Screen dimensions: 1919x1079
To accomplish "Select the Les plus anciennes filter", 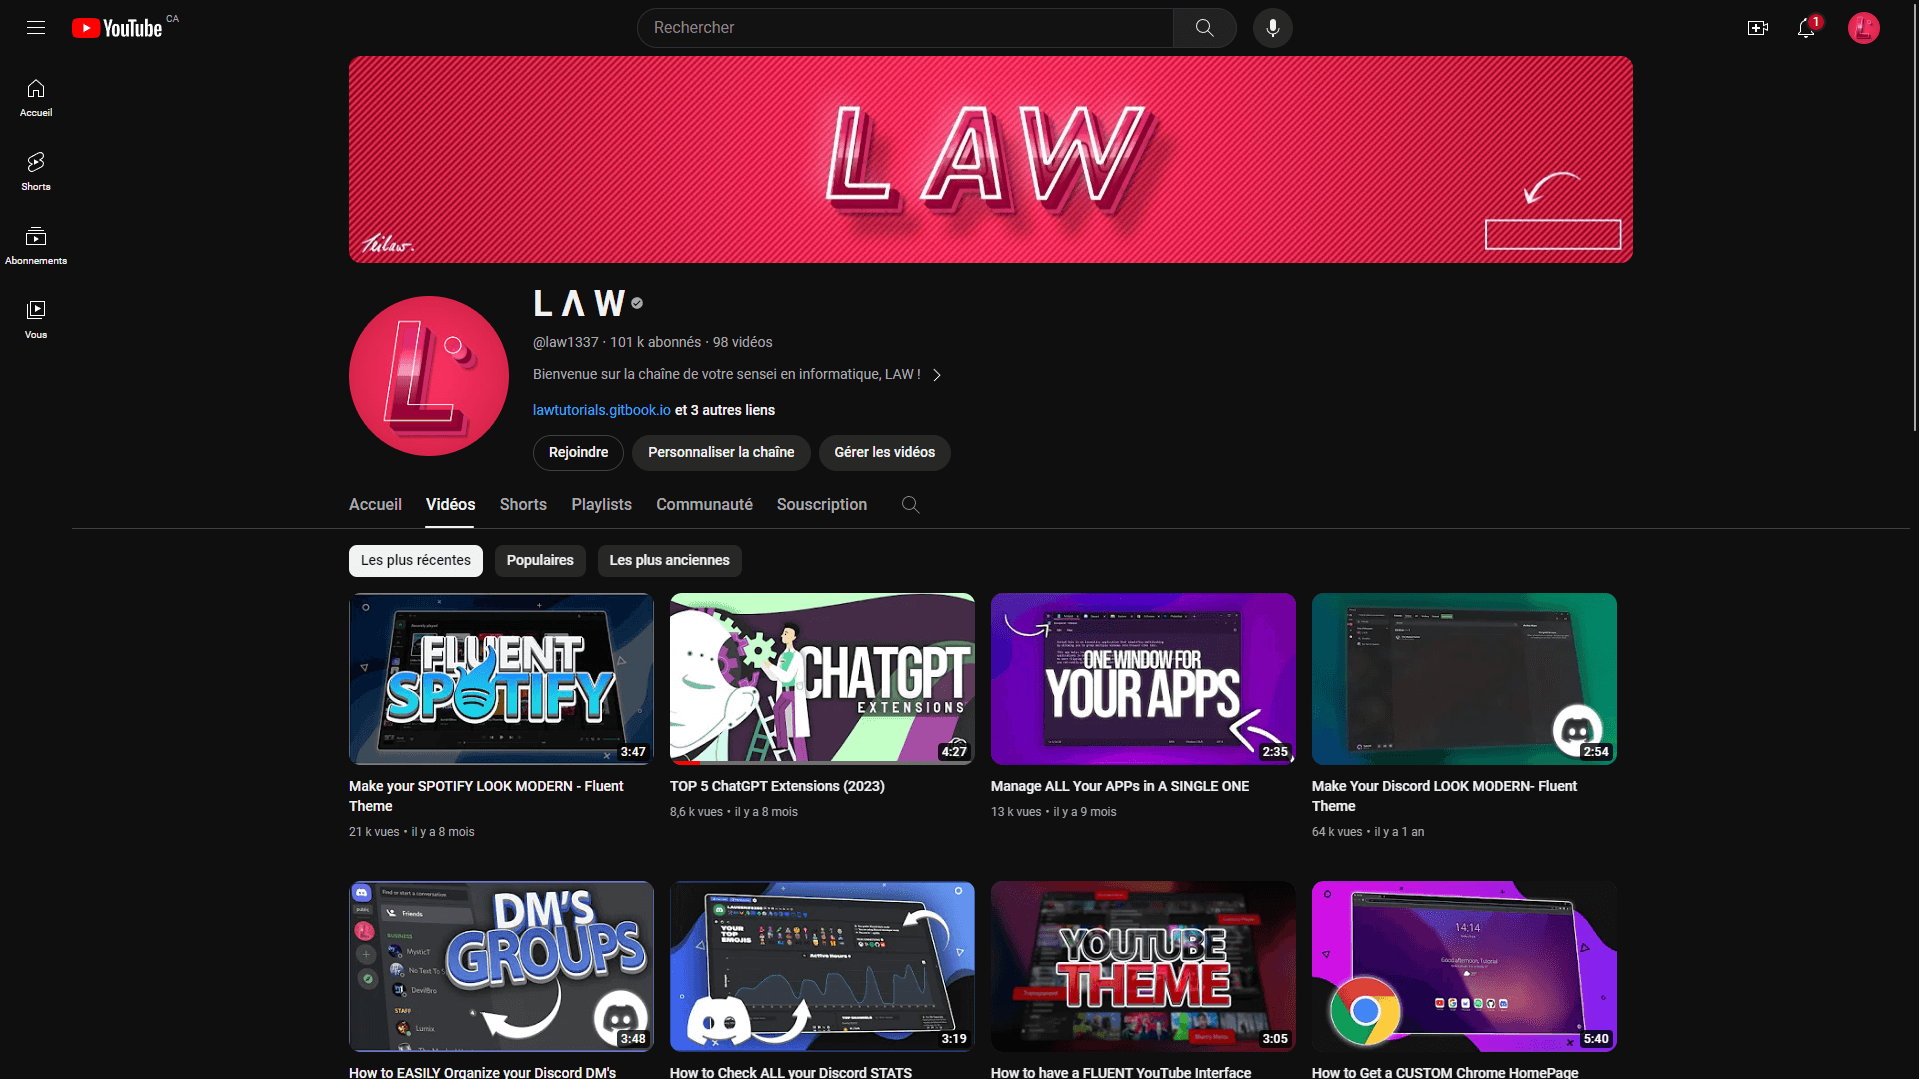I will (x=669, y=561).
